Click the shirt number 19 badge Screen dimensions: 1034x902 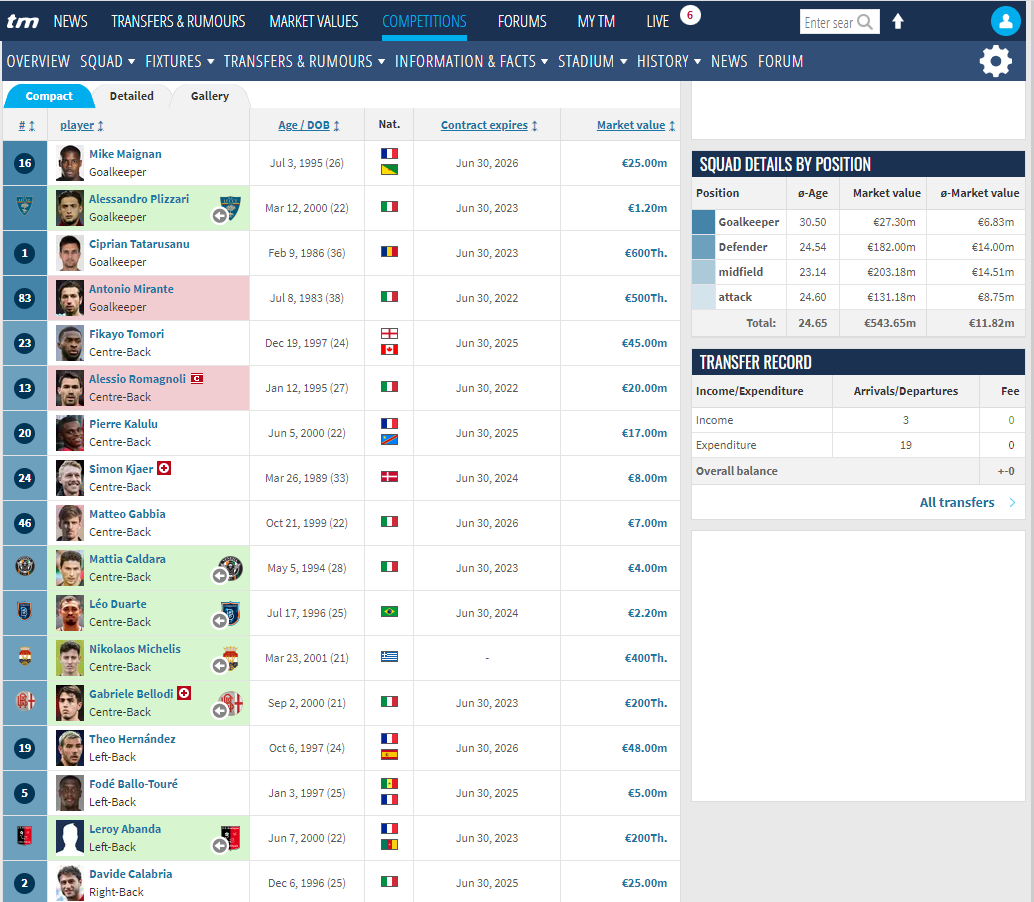[24, 748]
